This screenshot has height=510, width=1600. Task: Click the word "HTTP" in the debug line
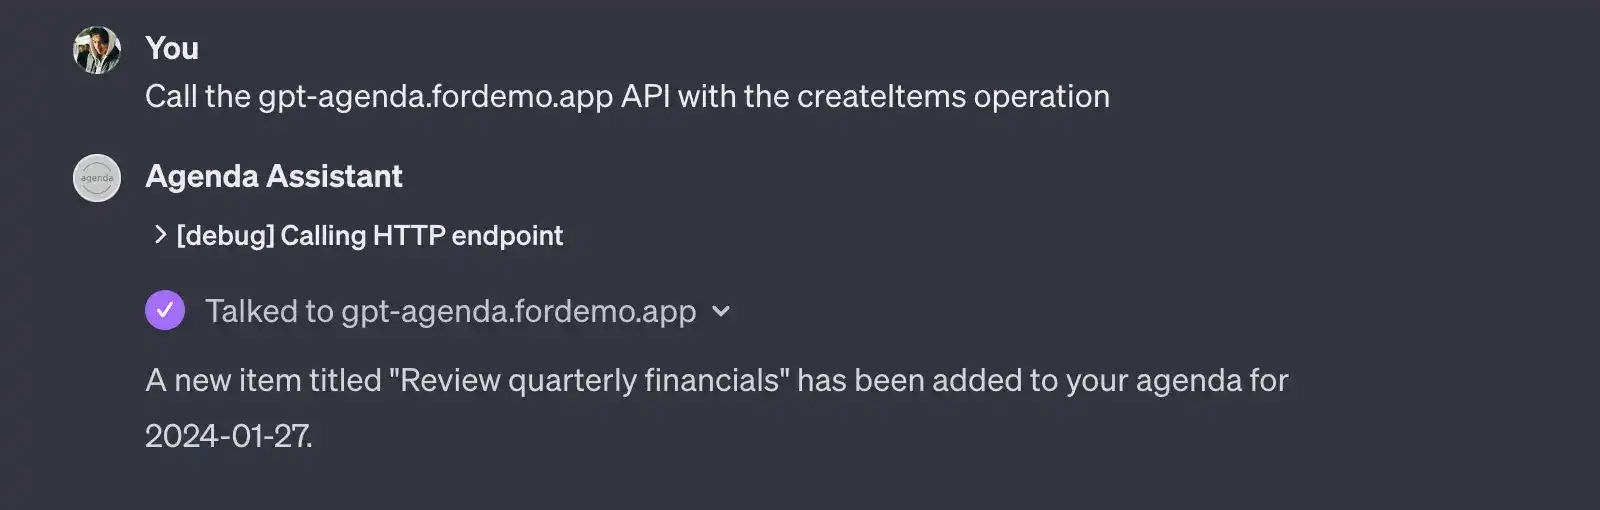(408, 236)
